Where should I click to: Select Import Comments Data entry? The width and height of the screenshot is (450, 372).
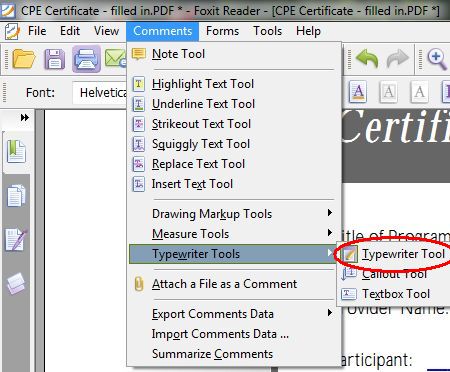(235, 334)
